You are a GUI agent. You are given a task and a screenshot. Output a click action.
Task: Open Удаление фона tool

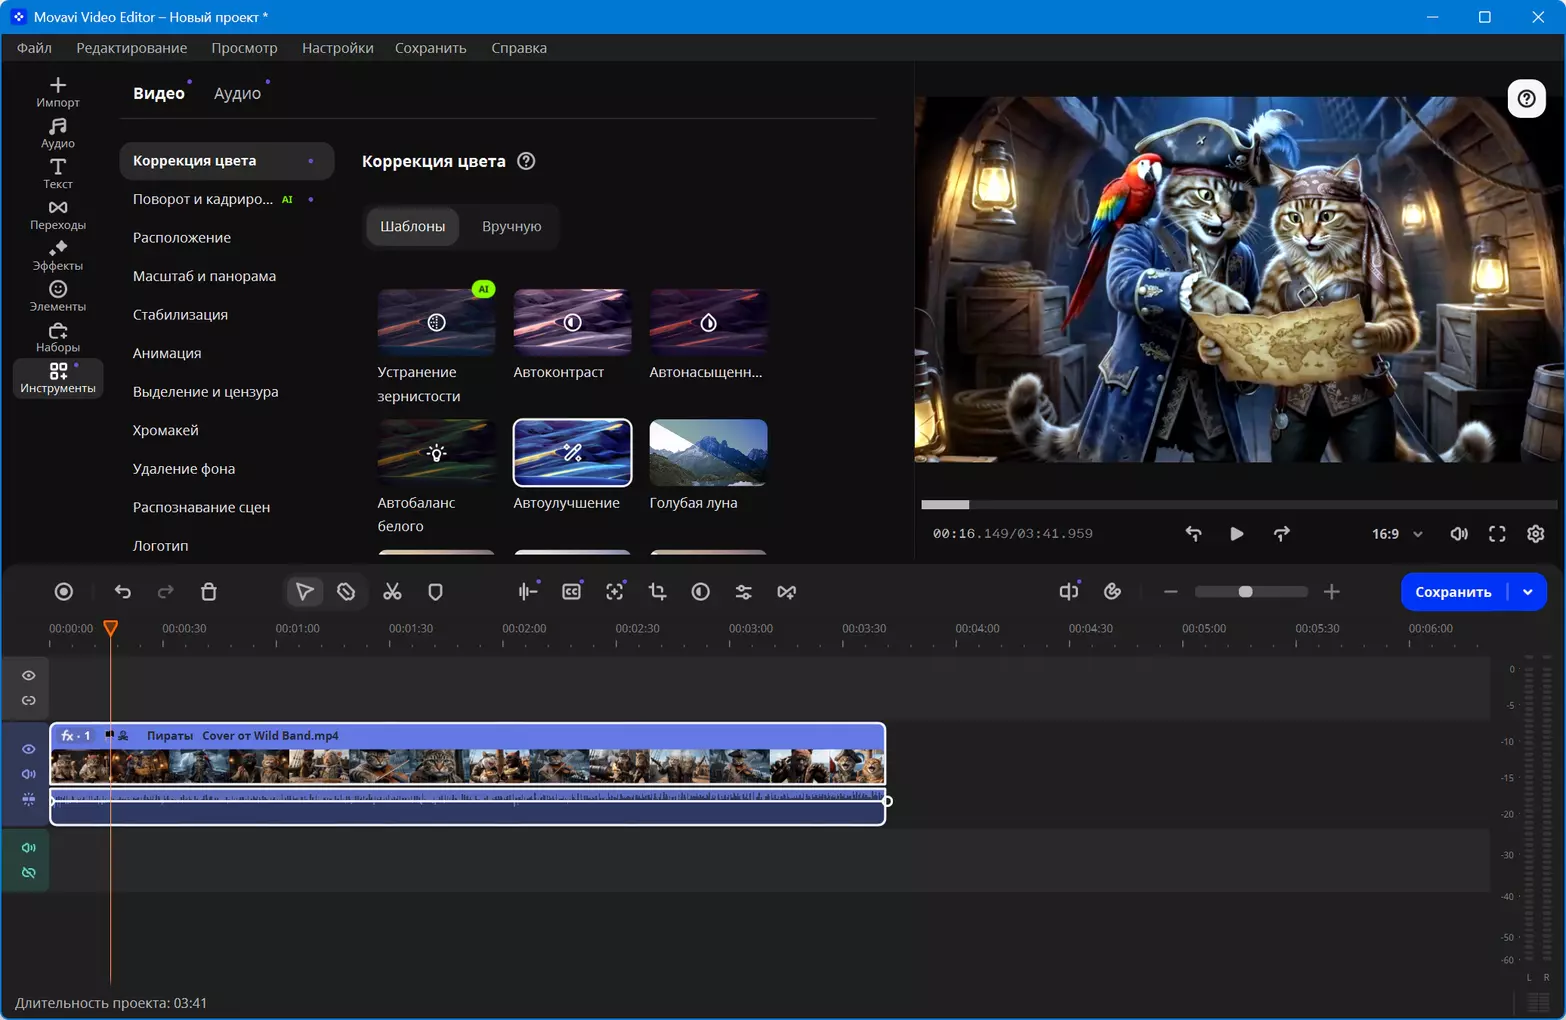pos(184,468)
